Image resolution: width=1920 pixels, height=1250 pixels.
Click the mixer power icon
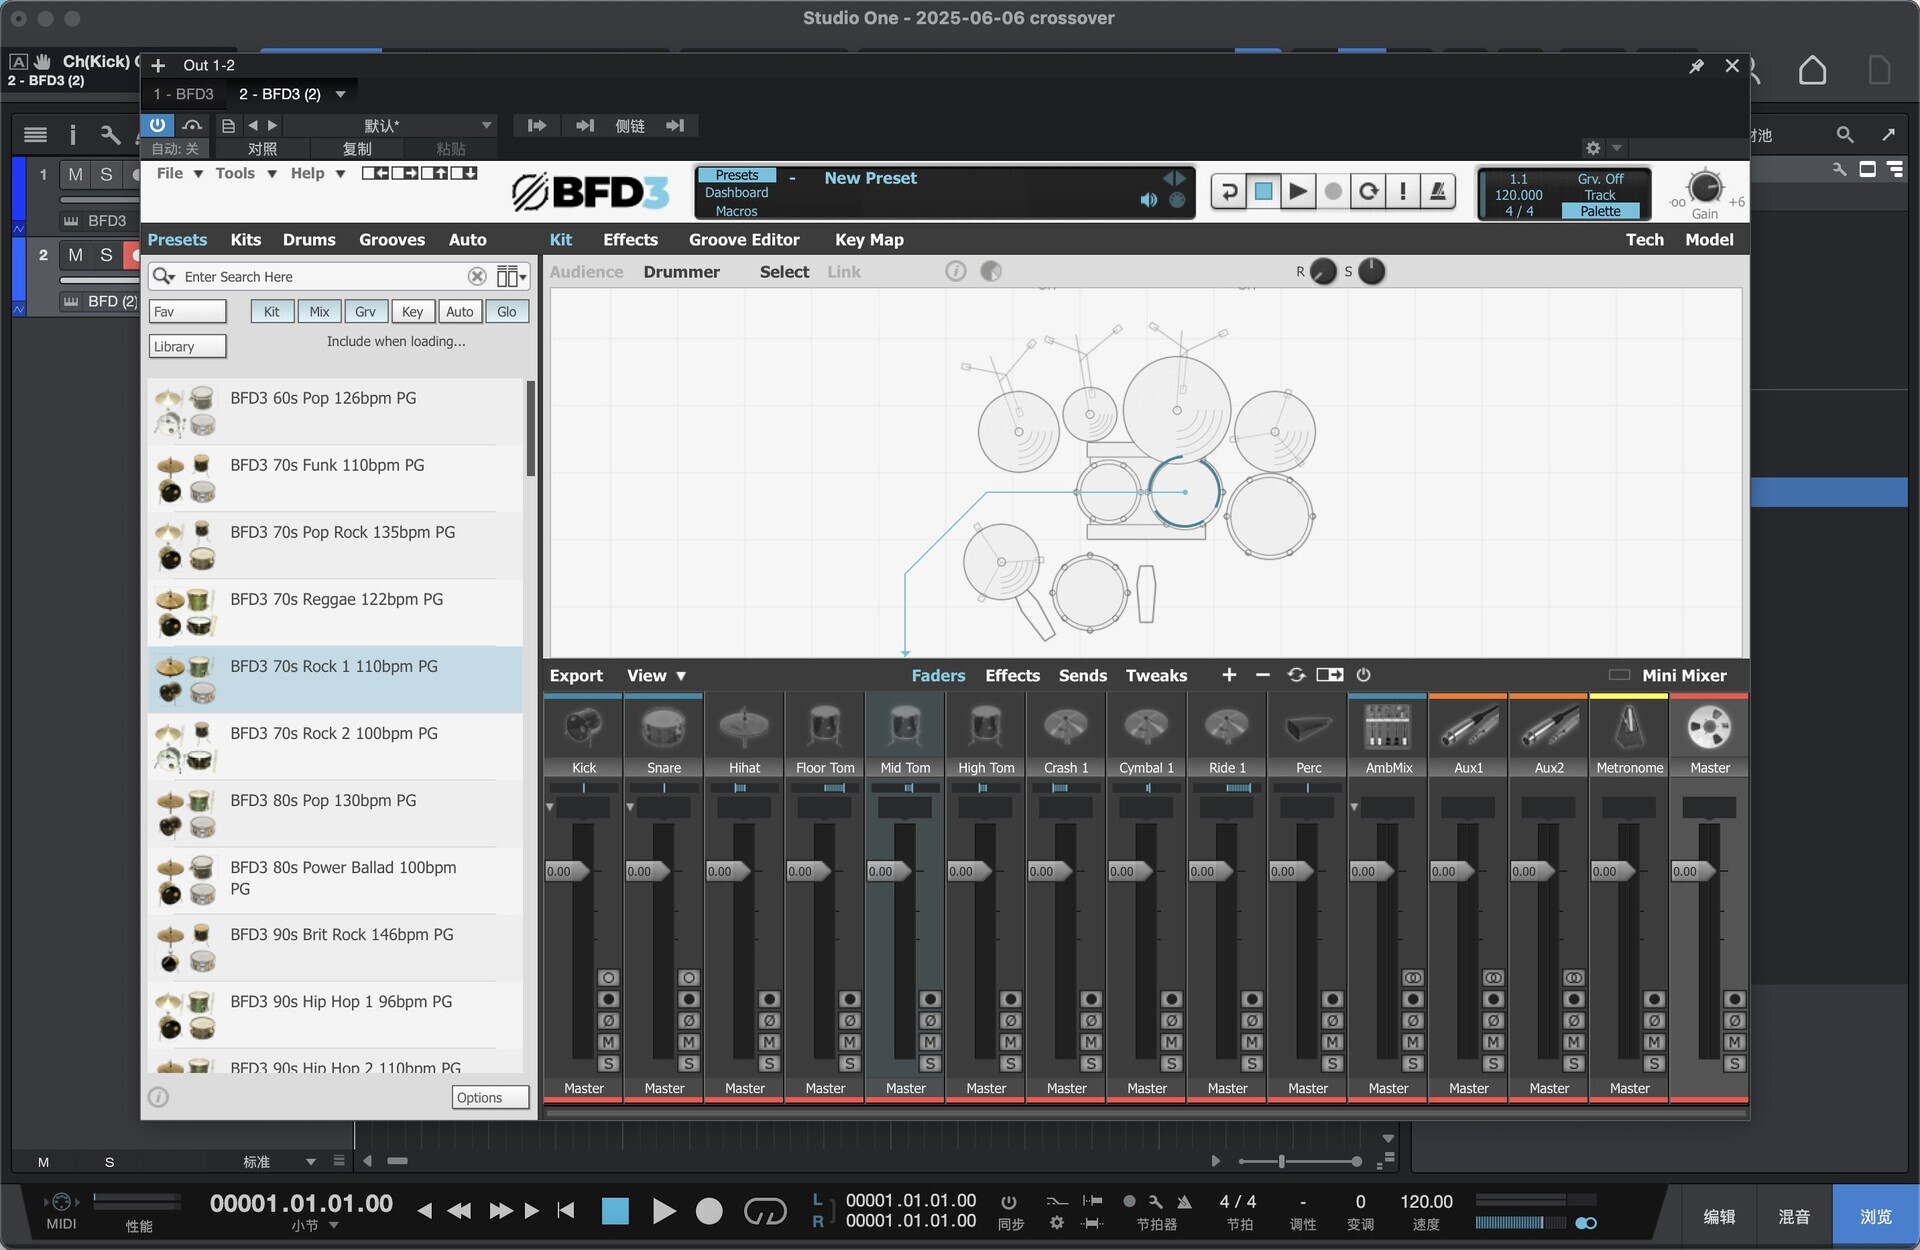point(1363,675)
